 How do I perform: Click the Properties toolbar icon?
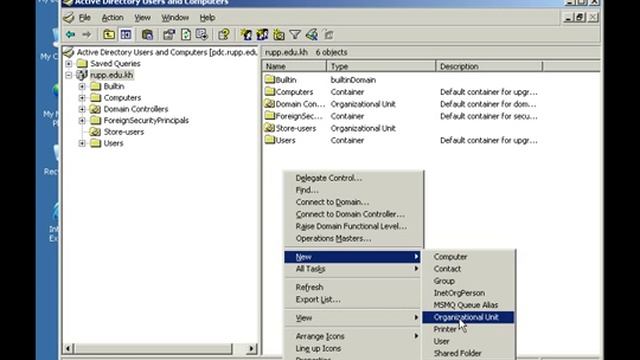click(x=169, y=35)
